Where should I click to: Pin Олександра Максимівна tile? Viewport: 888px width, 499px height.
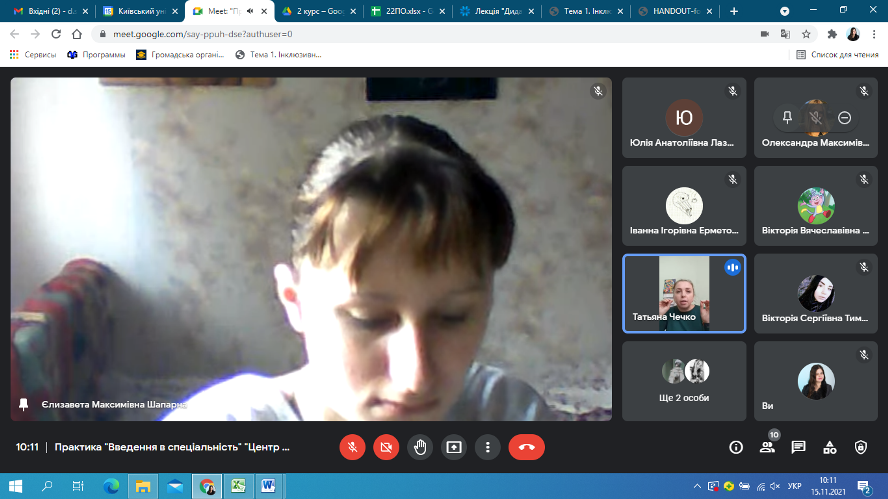(787, 117)
